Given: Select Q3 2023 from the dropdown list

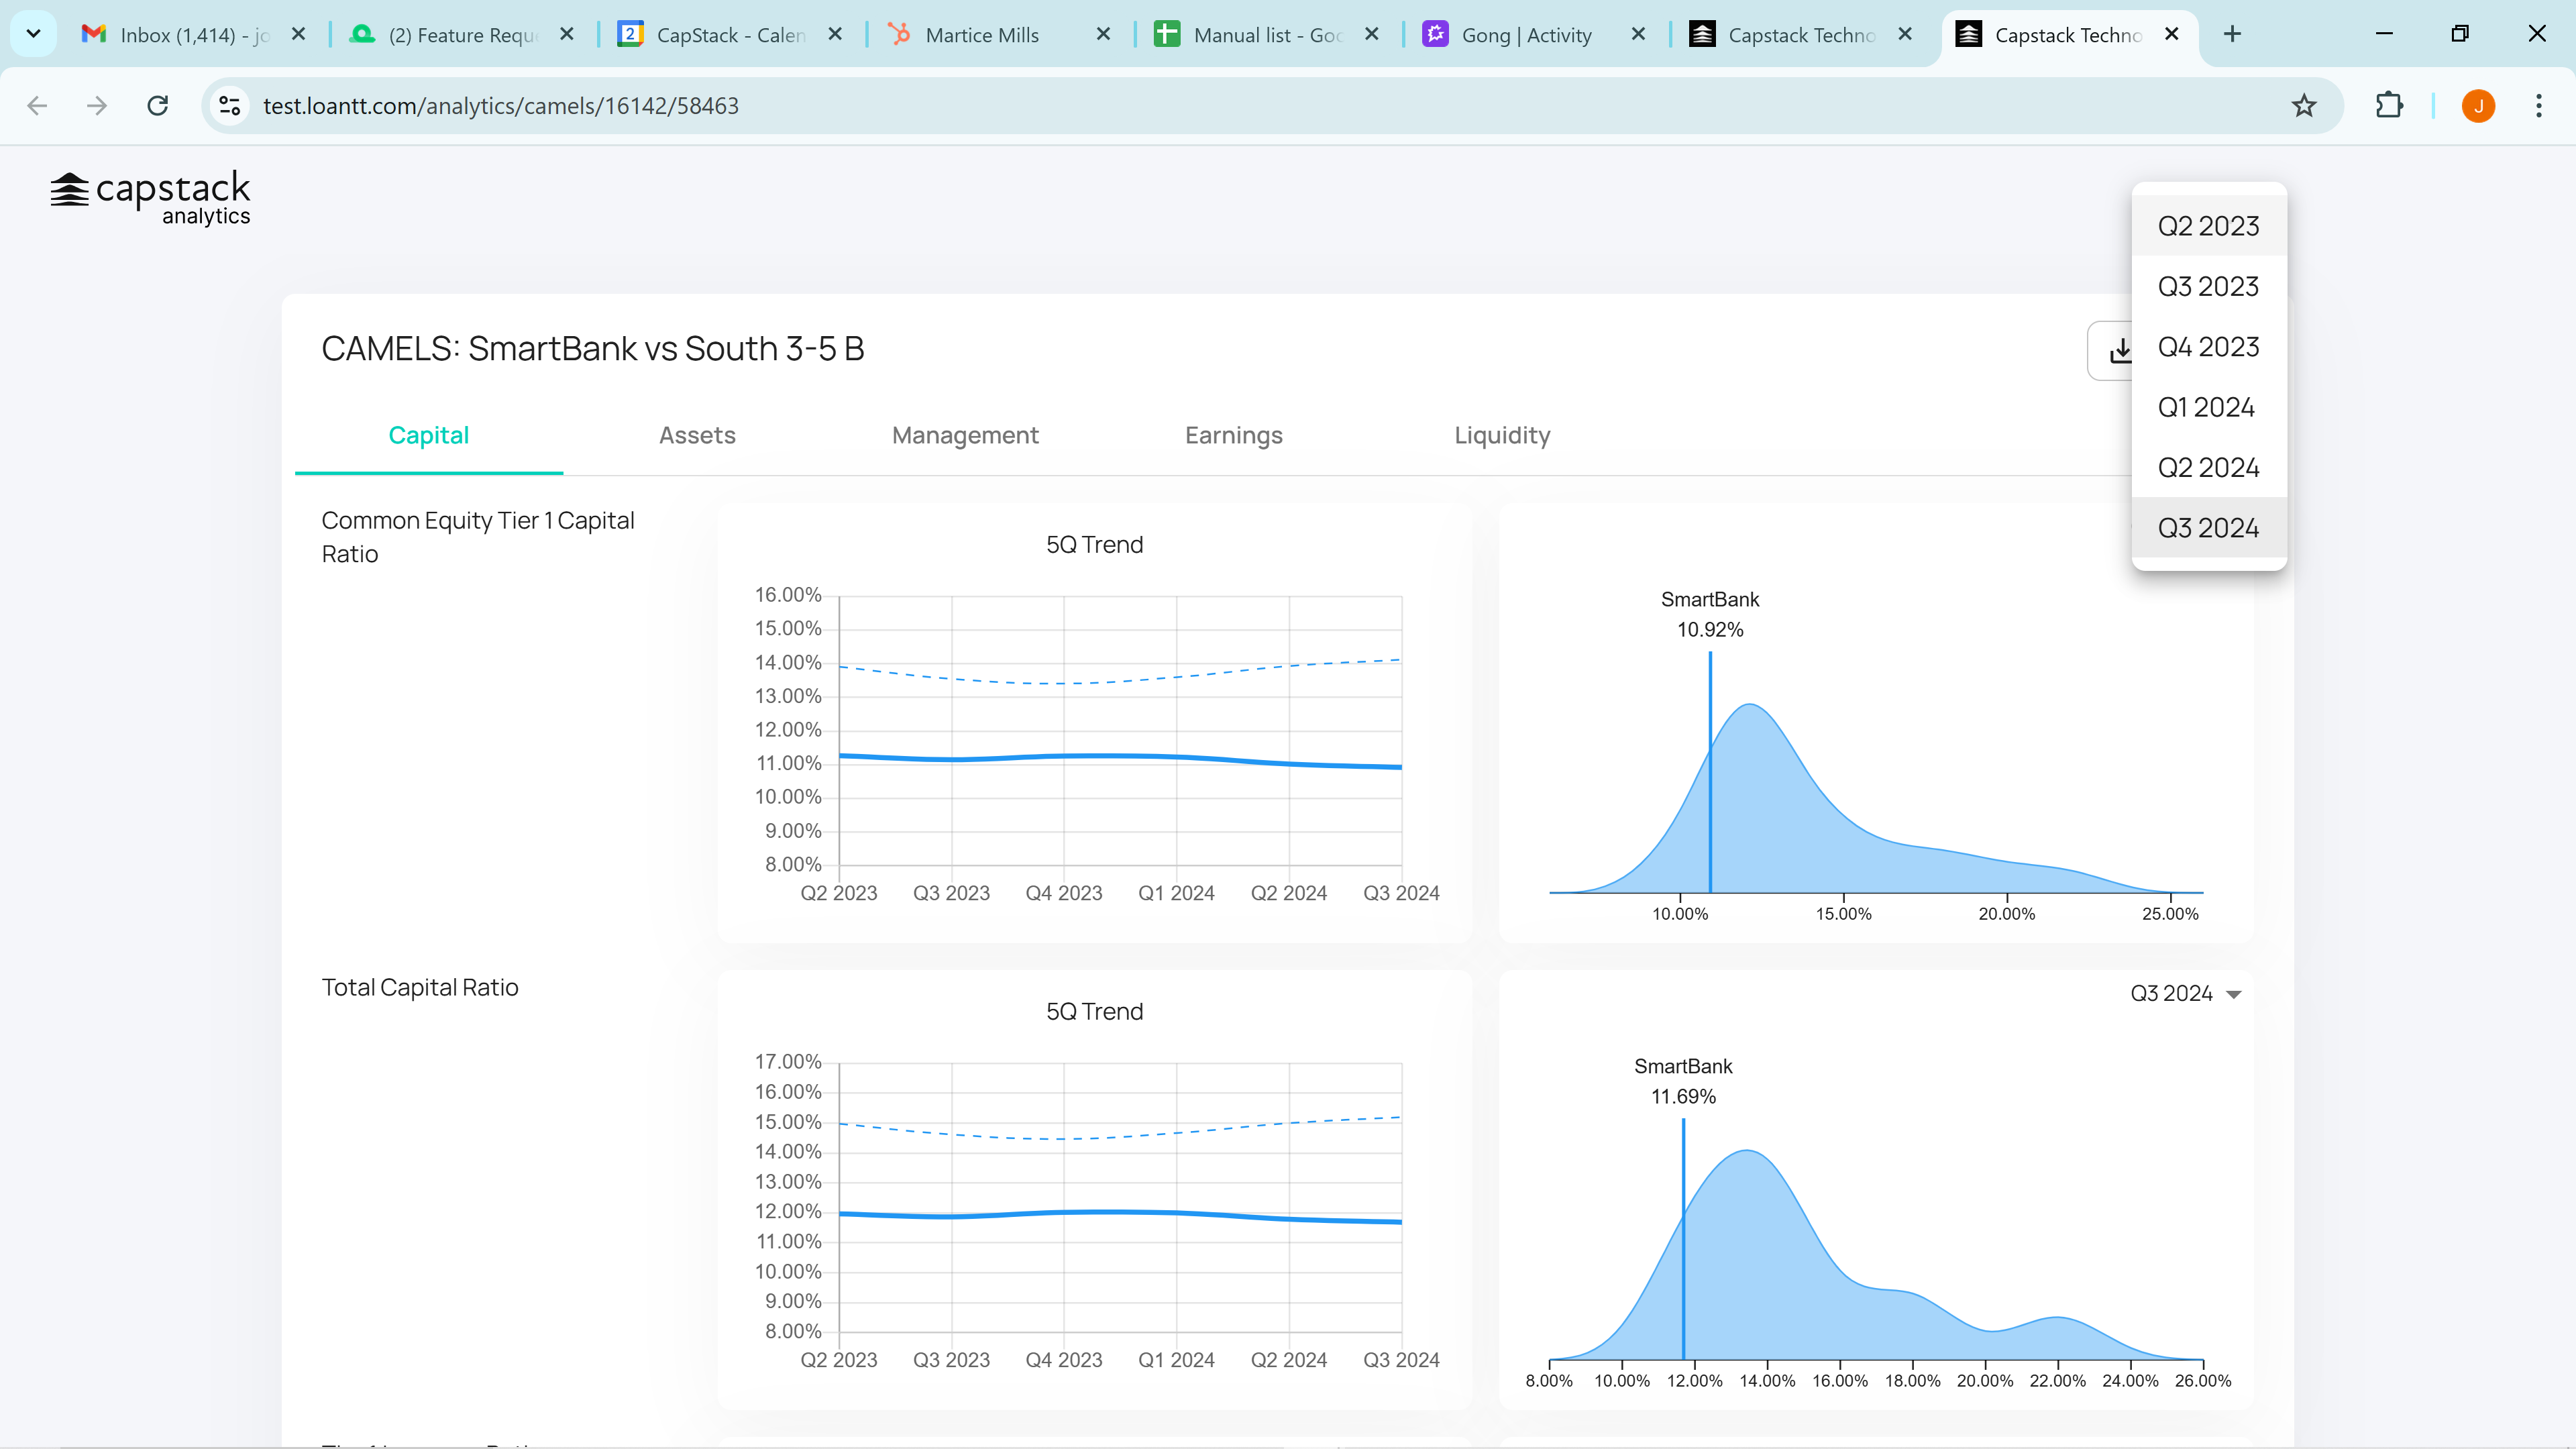Looking at the screenshot, I should coord(2208,287).
